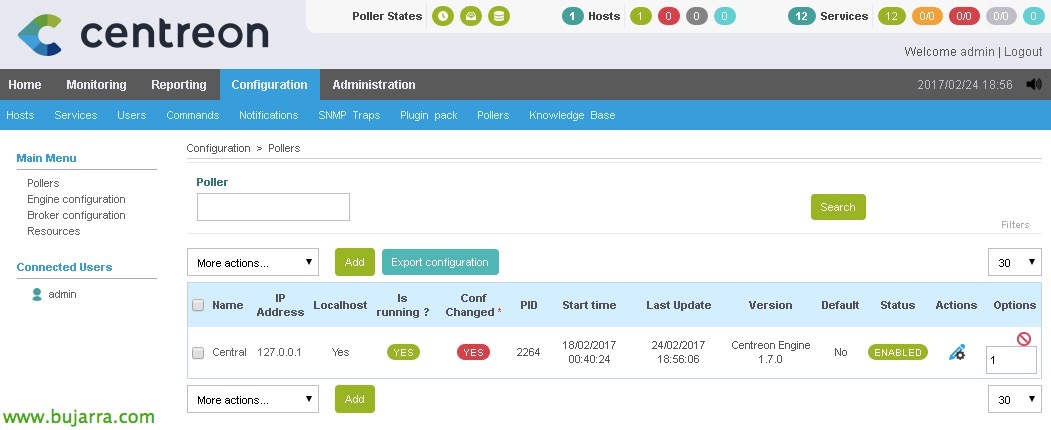Viewport: 1051px width, 430px height.
Task: Open the Central poller name link
Action: [x=229, y=352]
